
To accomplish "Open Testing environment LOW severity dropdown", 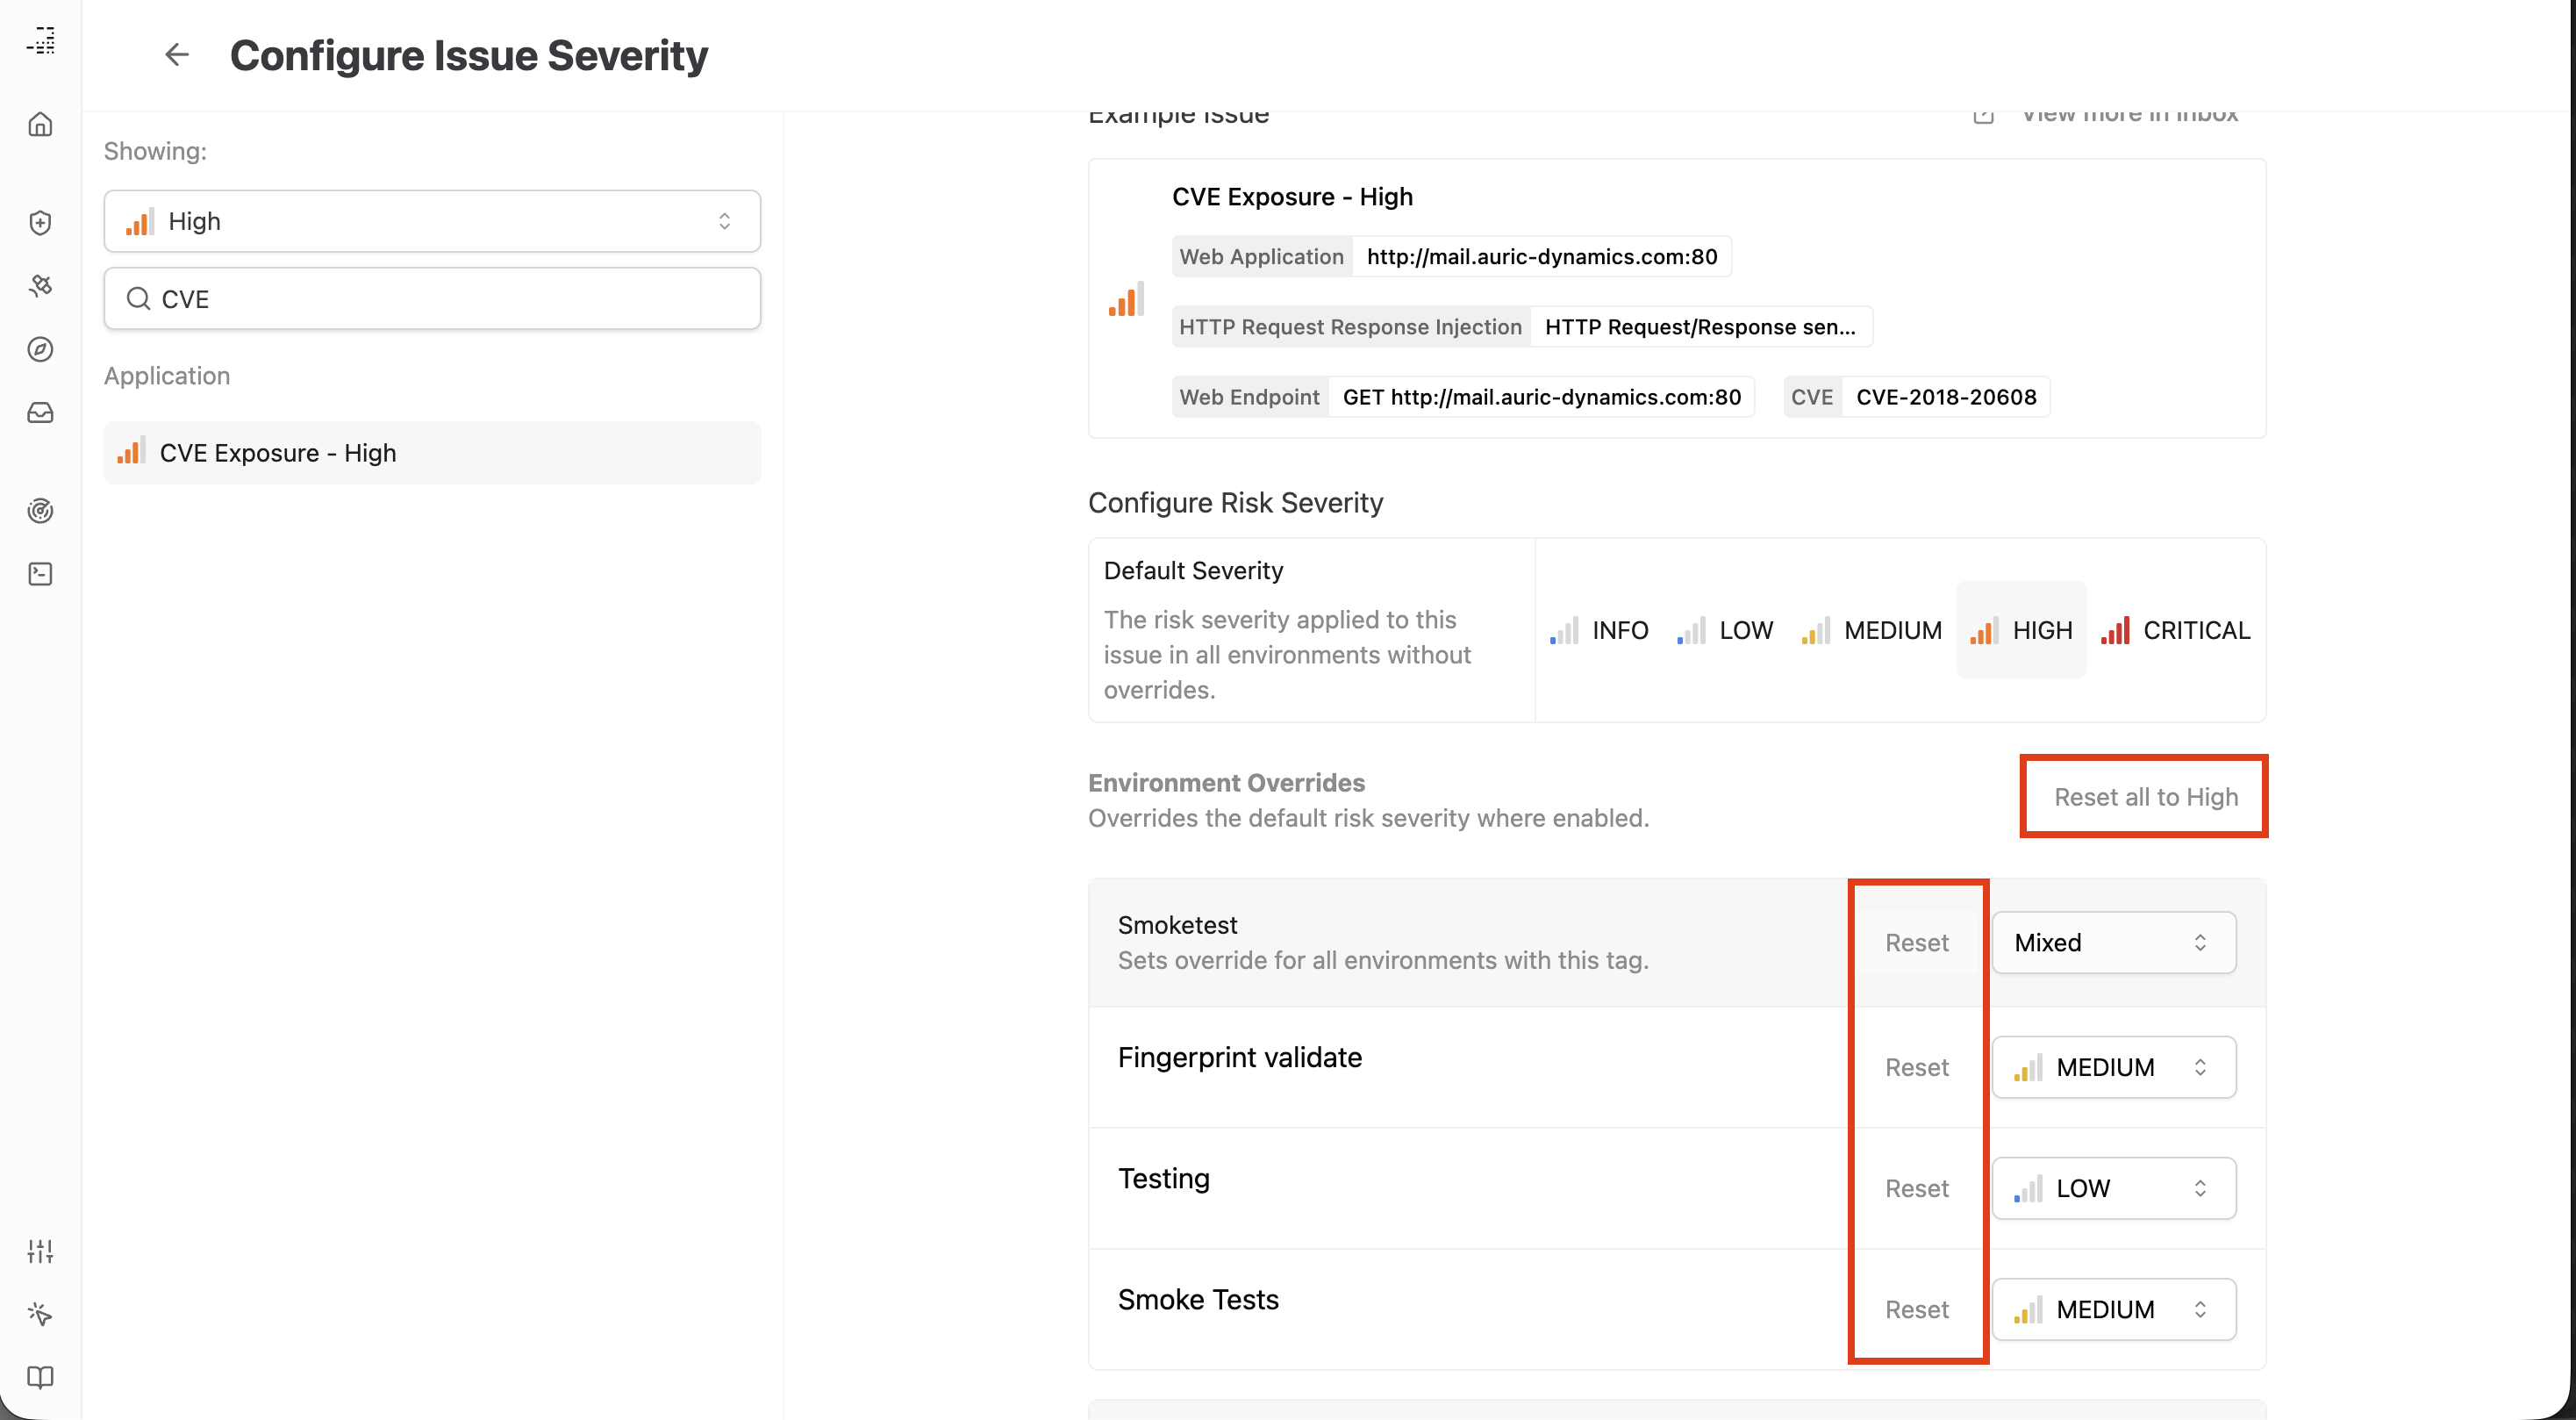I will pos(2113,1188).
